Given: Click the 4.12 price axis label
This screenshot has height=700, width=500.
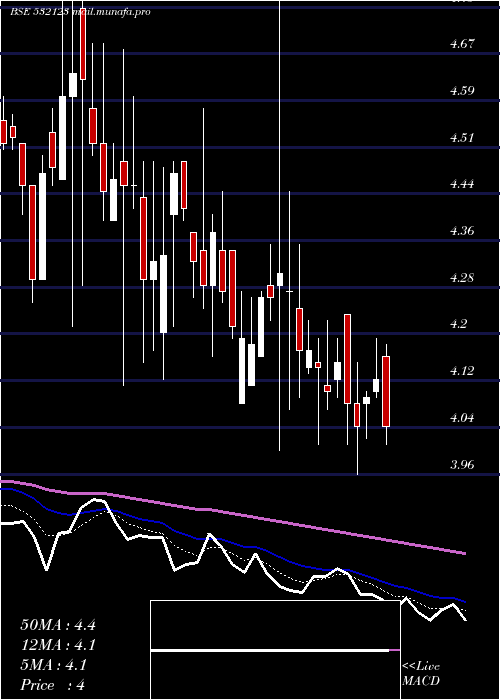Looking at the screenshot, I should [462, 371].
